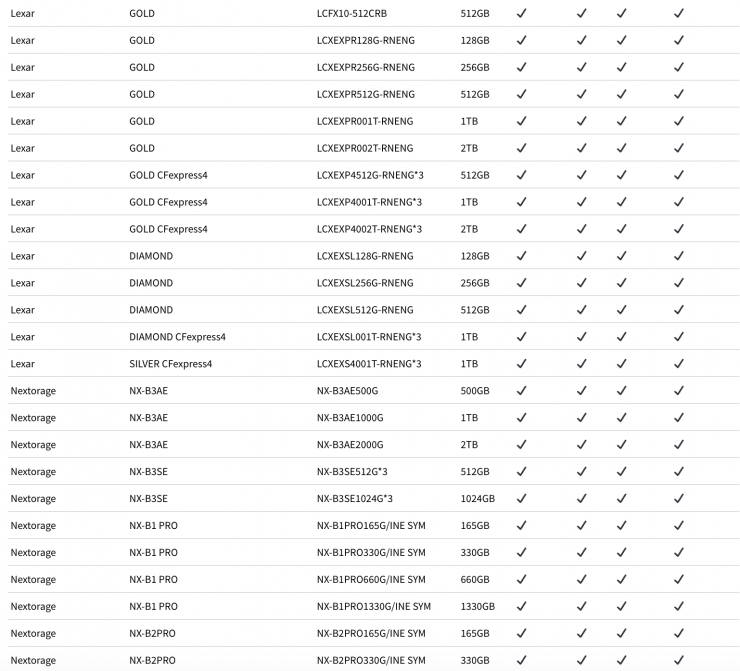Click model NX-B1PRO660G/INE SYM
The width and height of the screenshot is (740, 671).
(371, 579)
